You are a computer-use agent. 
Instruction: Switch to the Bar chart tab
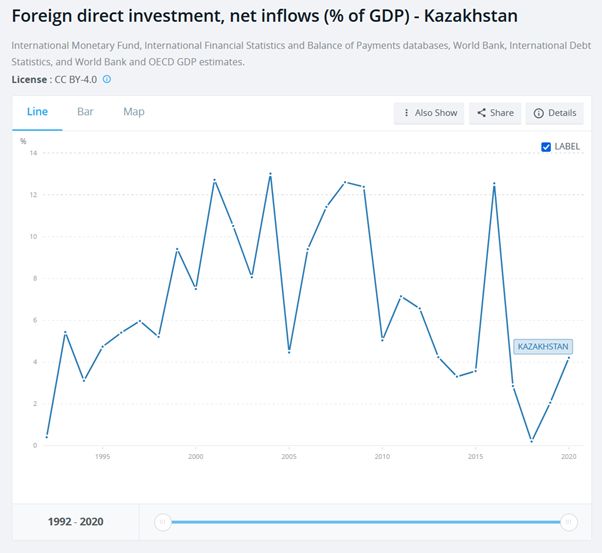pyautogui.click(x=85, y=112)
